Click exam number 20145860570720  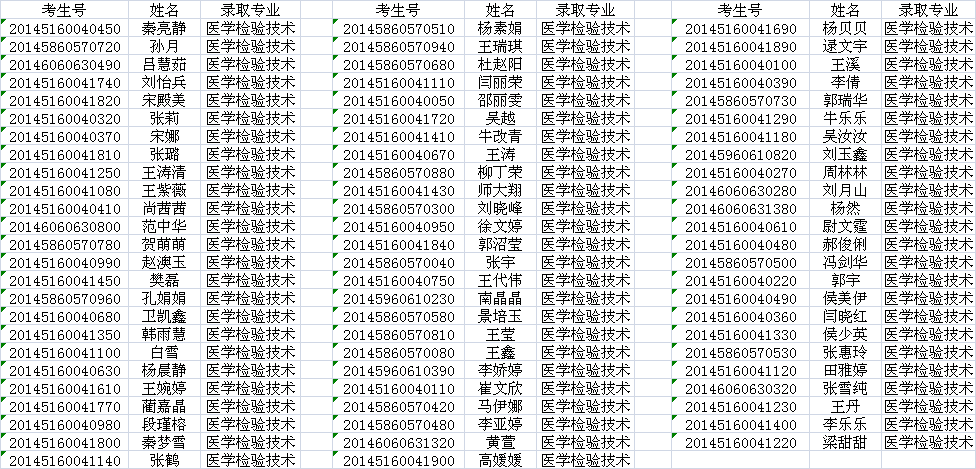pos(65,47)
